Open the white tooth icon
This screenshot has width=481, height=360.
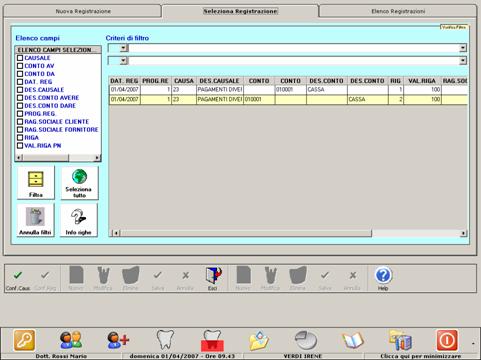tap(165, 340)
